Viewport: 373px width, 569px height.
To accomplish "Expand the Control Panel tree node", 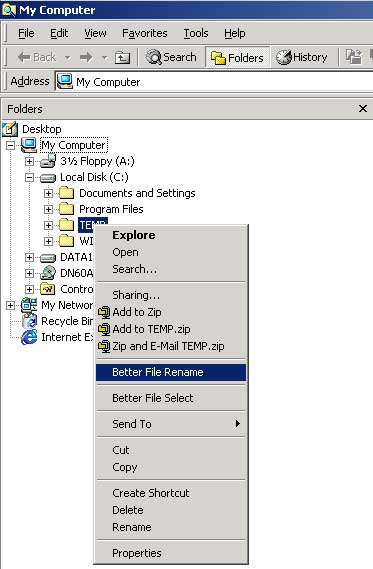I will [29, 289].
